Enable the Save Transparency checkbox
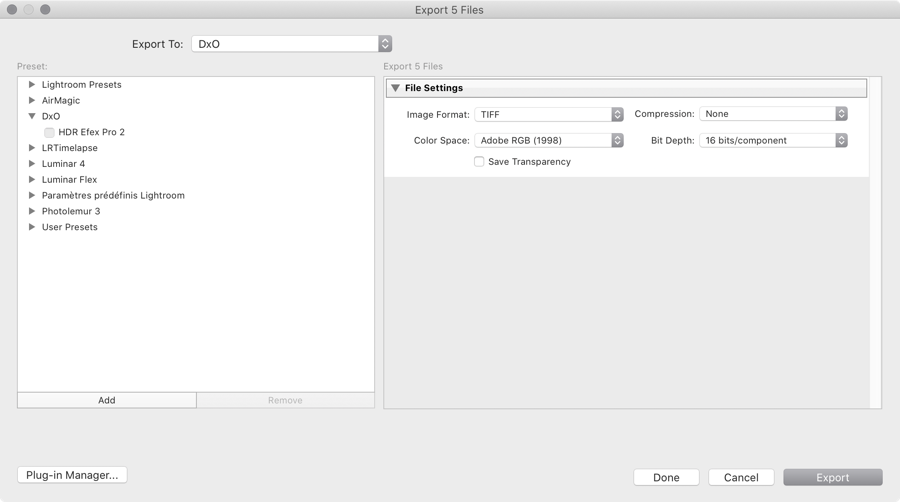The image size is (900, 502). coord(479,162)
